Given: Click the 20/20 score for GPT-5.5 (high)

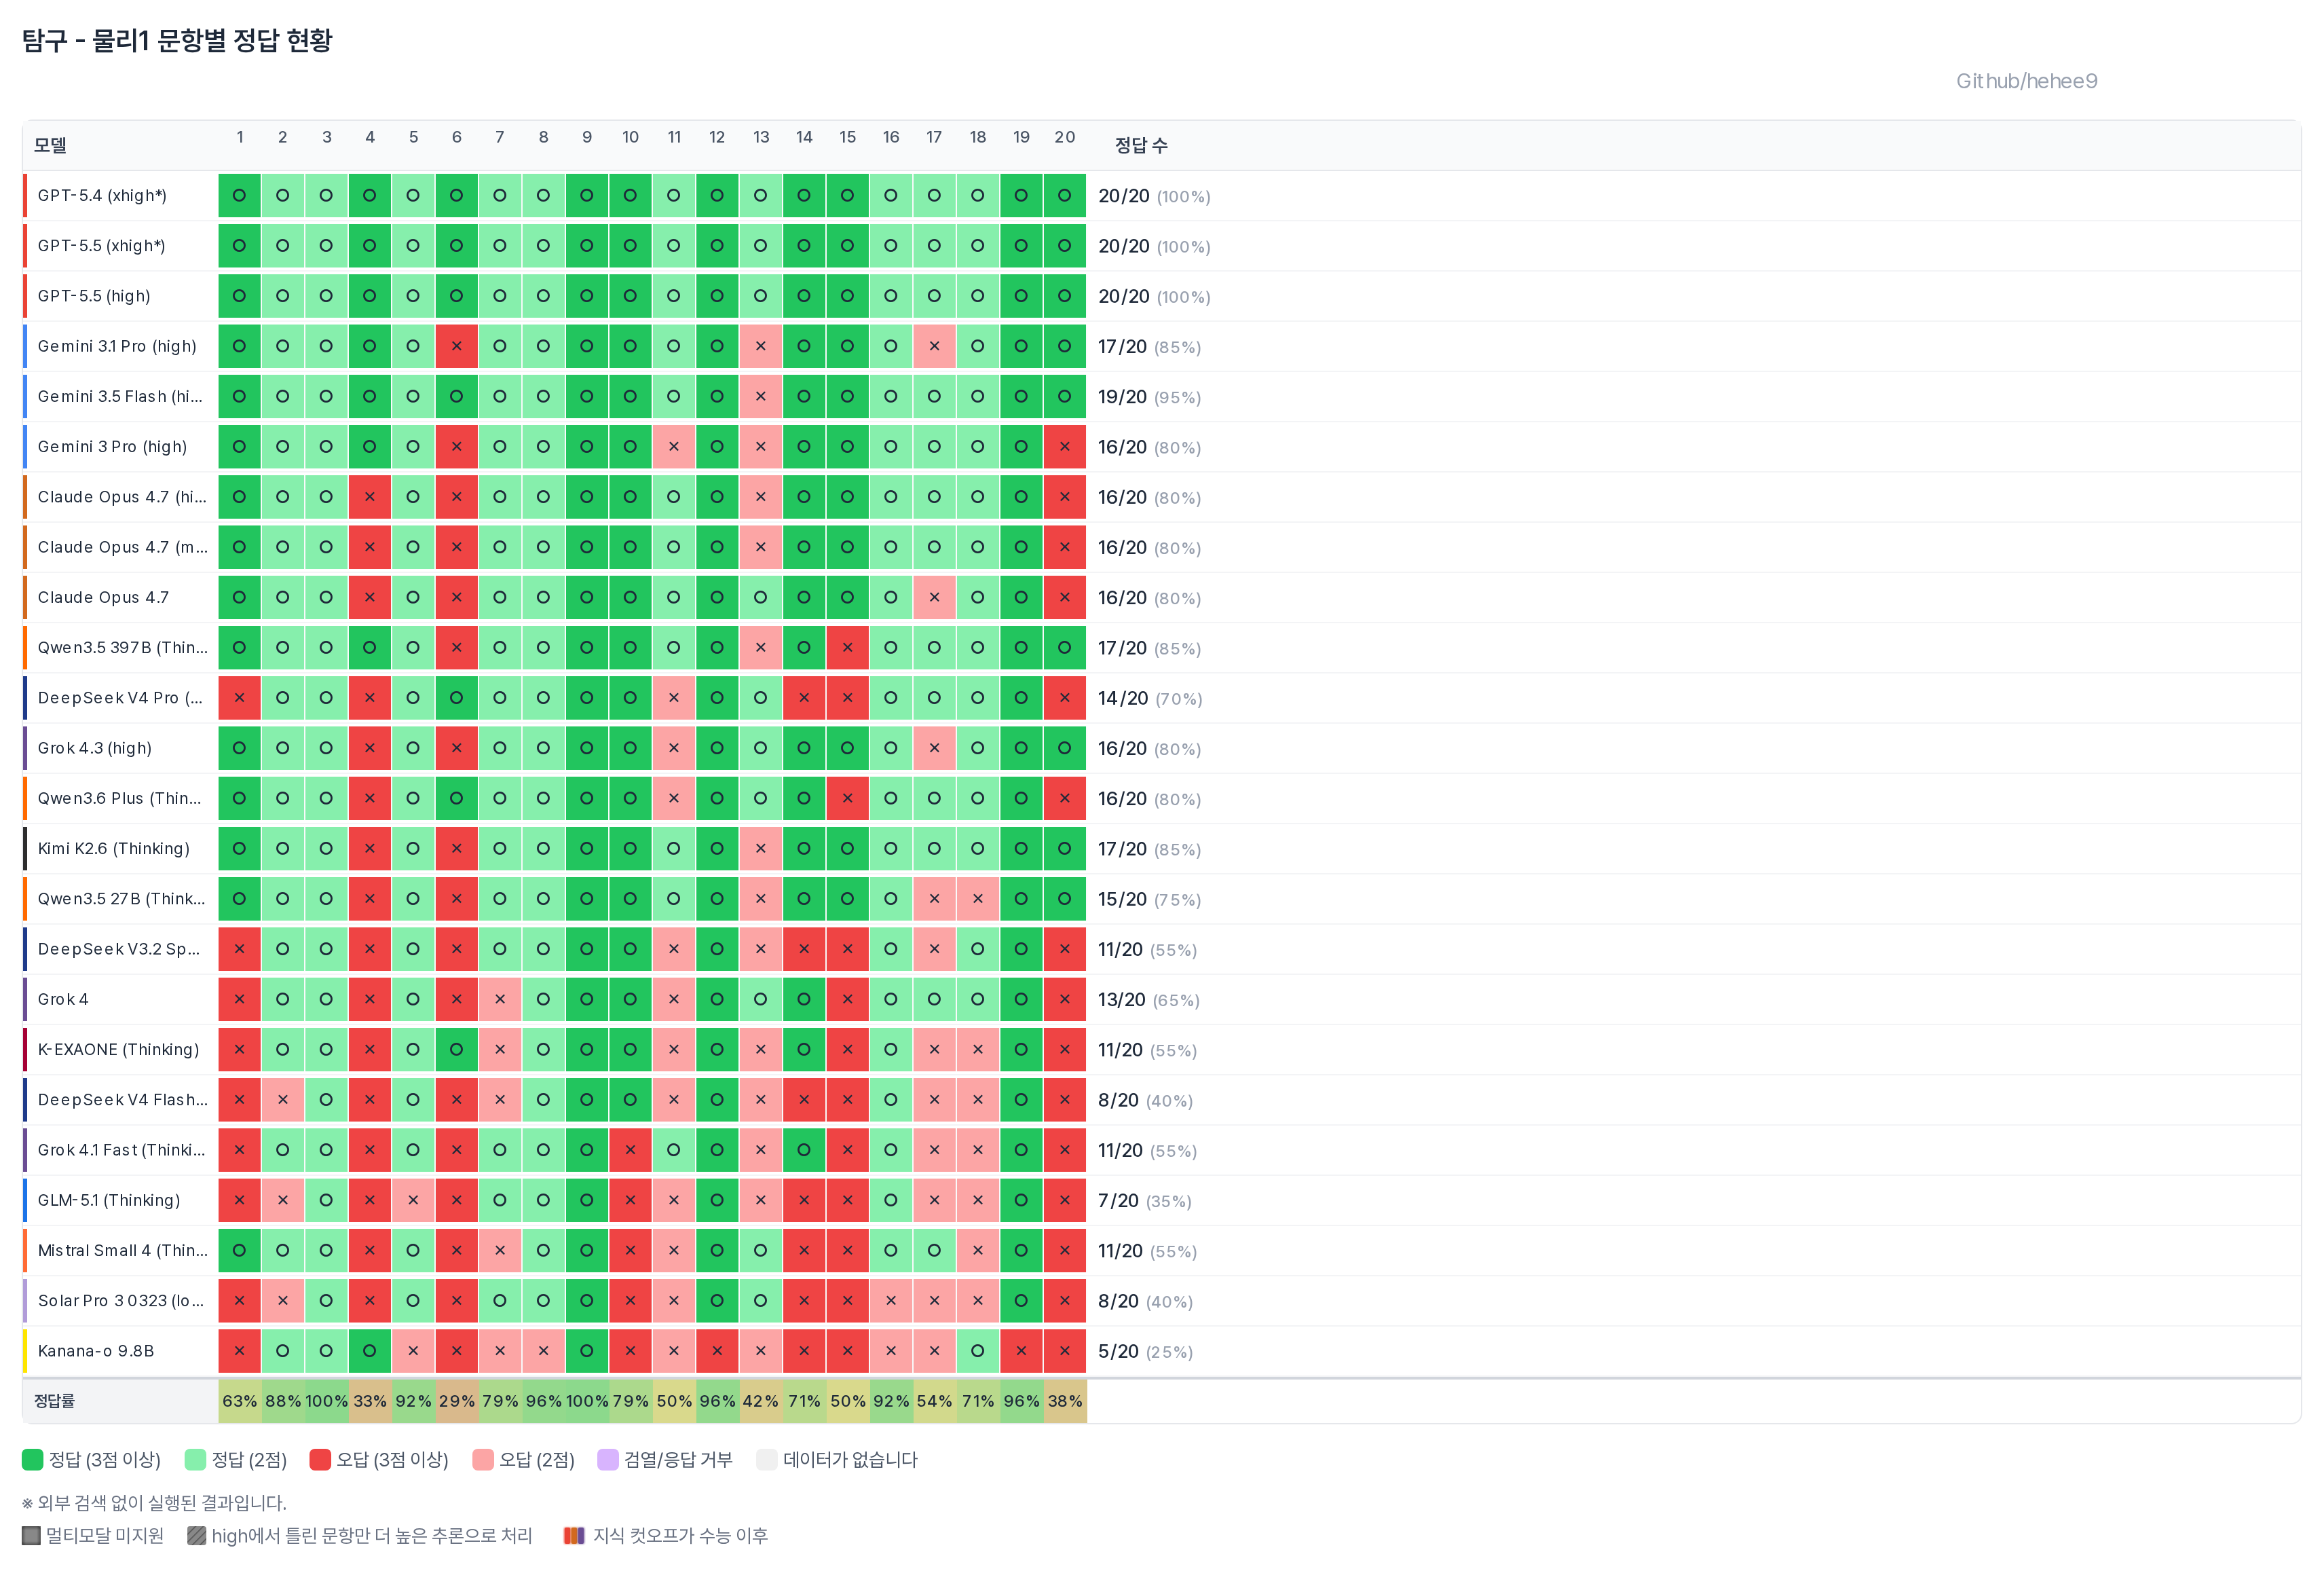Looking at the screenshot, I should [x=1154, y=297].
